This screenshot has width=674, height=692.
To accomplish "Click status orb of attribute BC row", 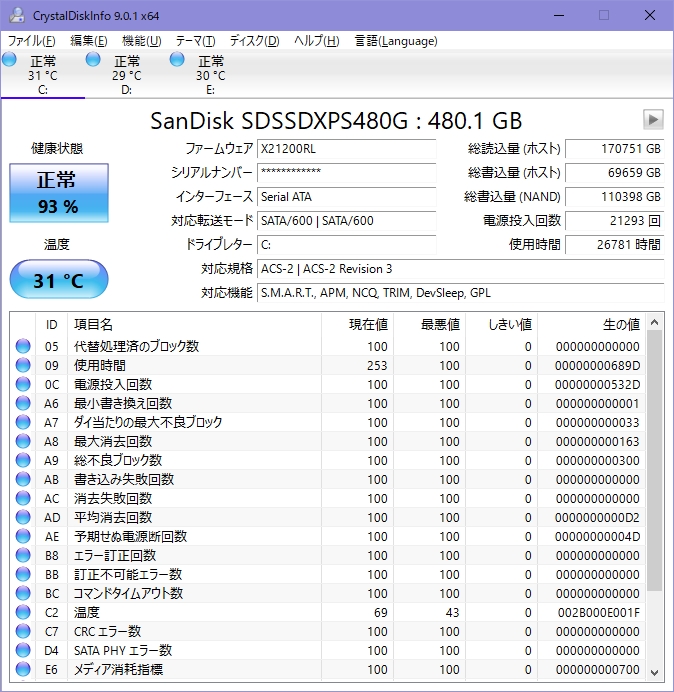I will [x=23, y=593].
